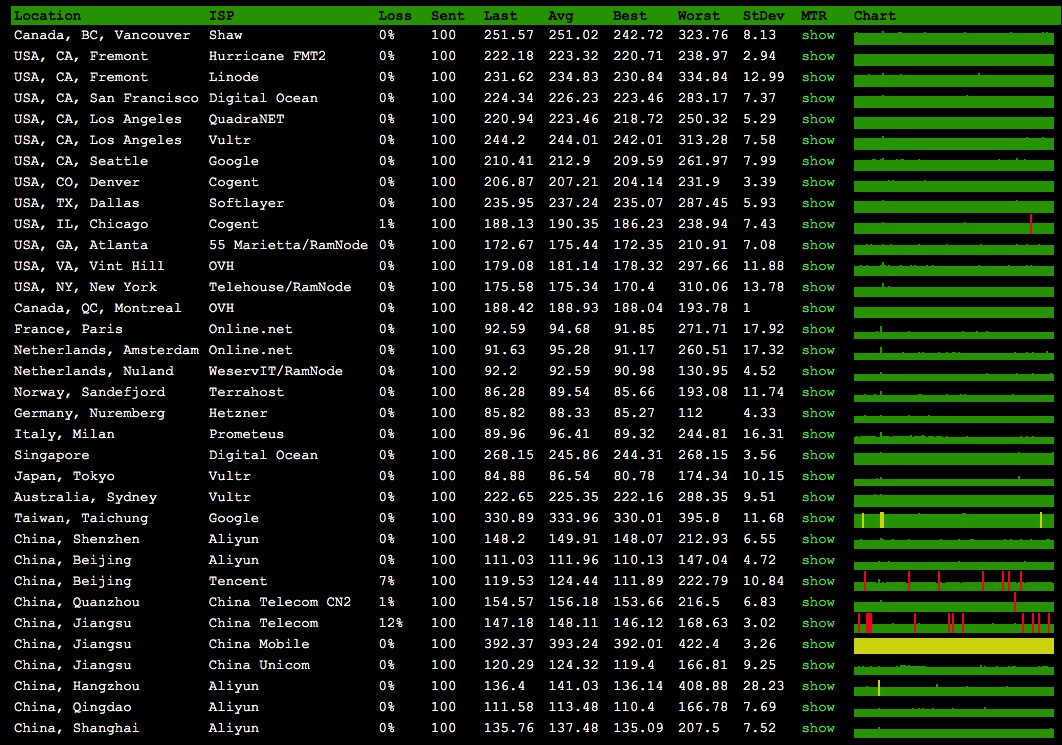The image size is (1062, 745).
Task: Show MTR for Nuland WeservIT/RamNode
Action: (818, 371)
